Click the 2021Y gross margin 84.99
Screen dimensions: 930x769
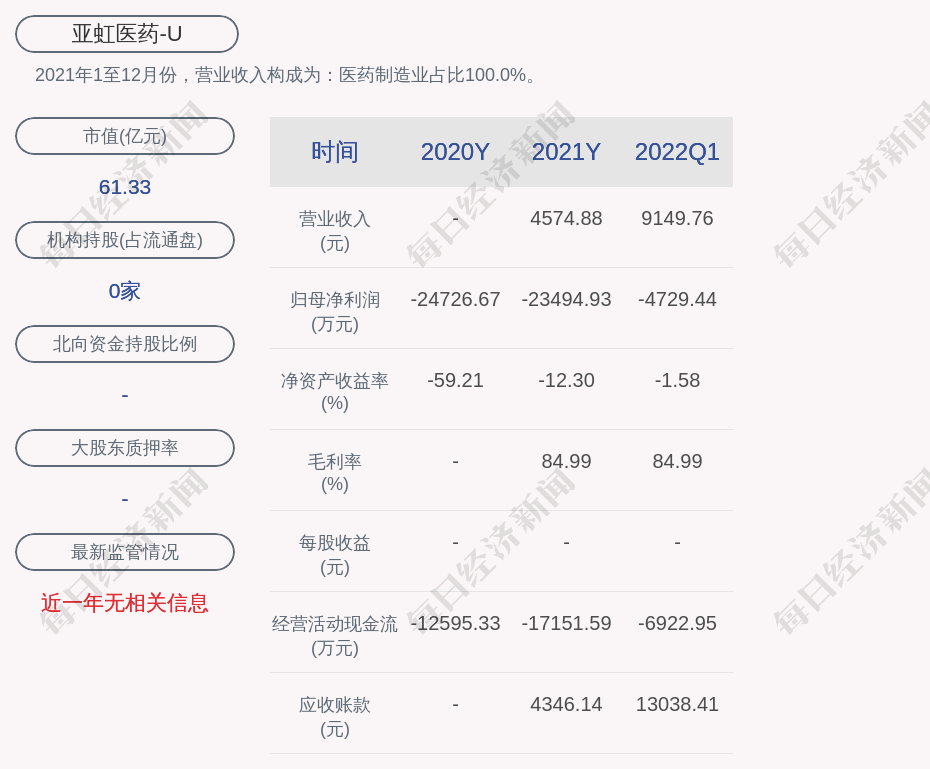point(566,461)
